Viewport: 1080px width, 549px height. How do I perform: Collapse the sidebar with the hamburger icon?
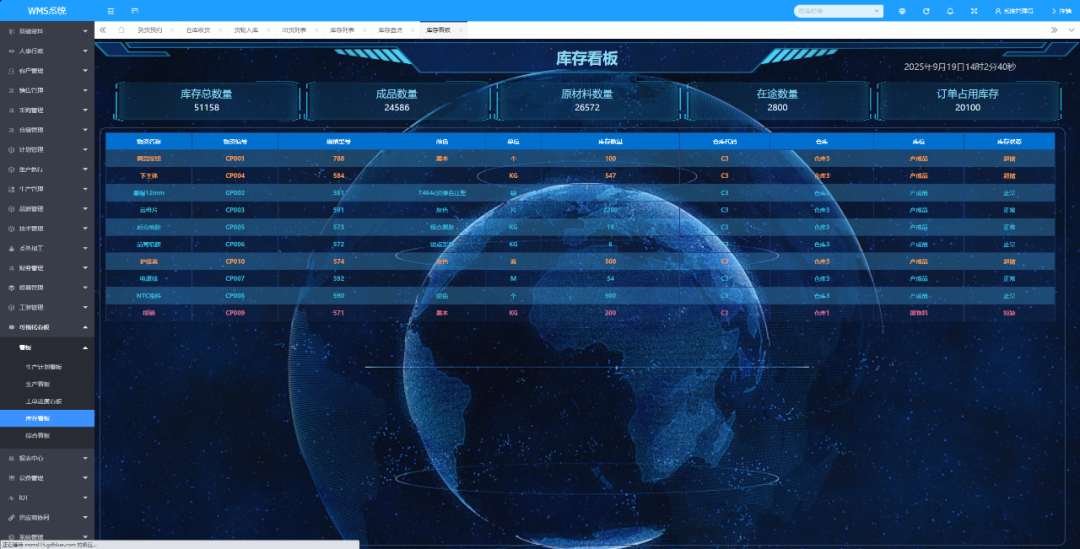coord(110,11)
